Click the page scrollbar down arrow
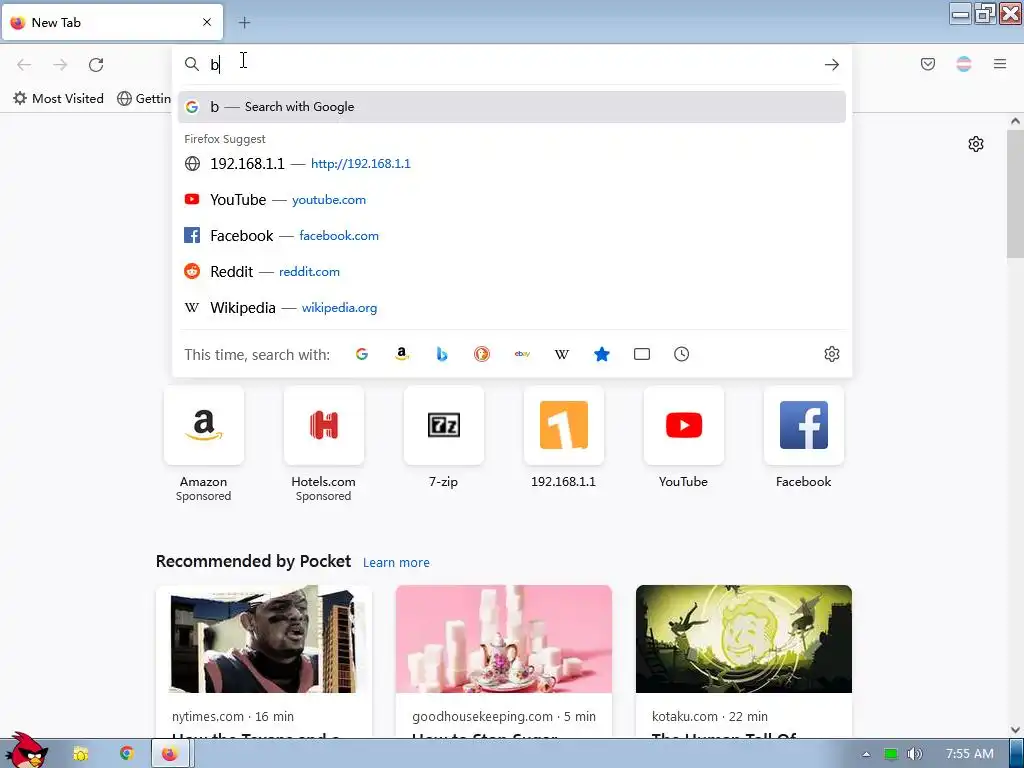The image size is (1024, 768). pyautogui.click(x=1015, y=730)
